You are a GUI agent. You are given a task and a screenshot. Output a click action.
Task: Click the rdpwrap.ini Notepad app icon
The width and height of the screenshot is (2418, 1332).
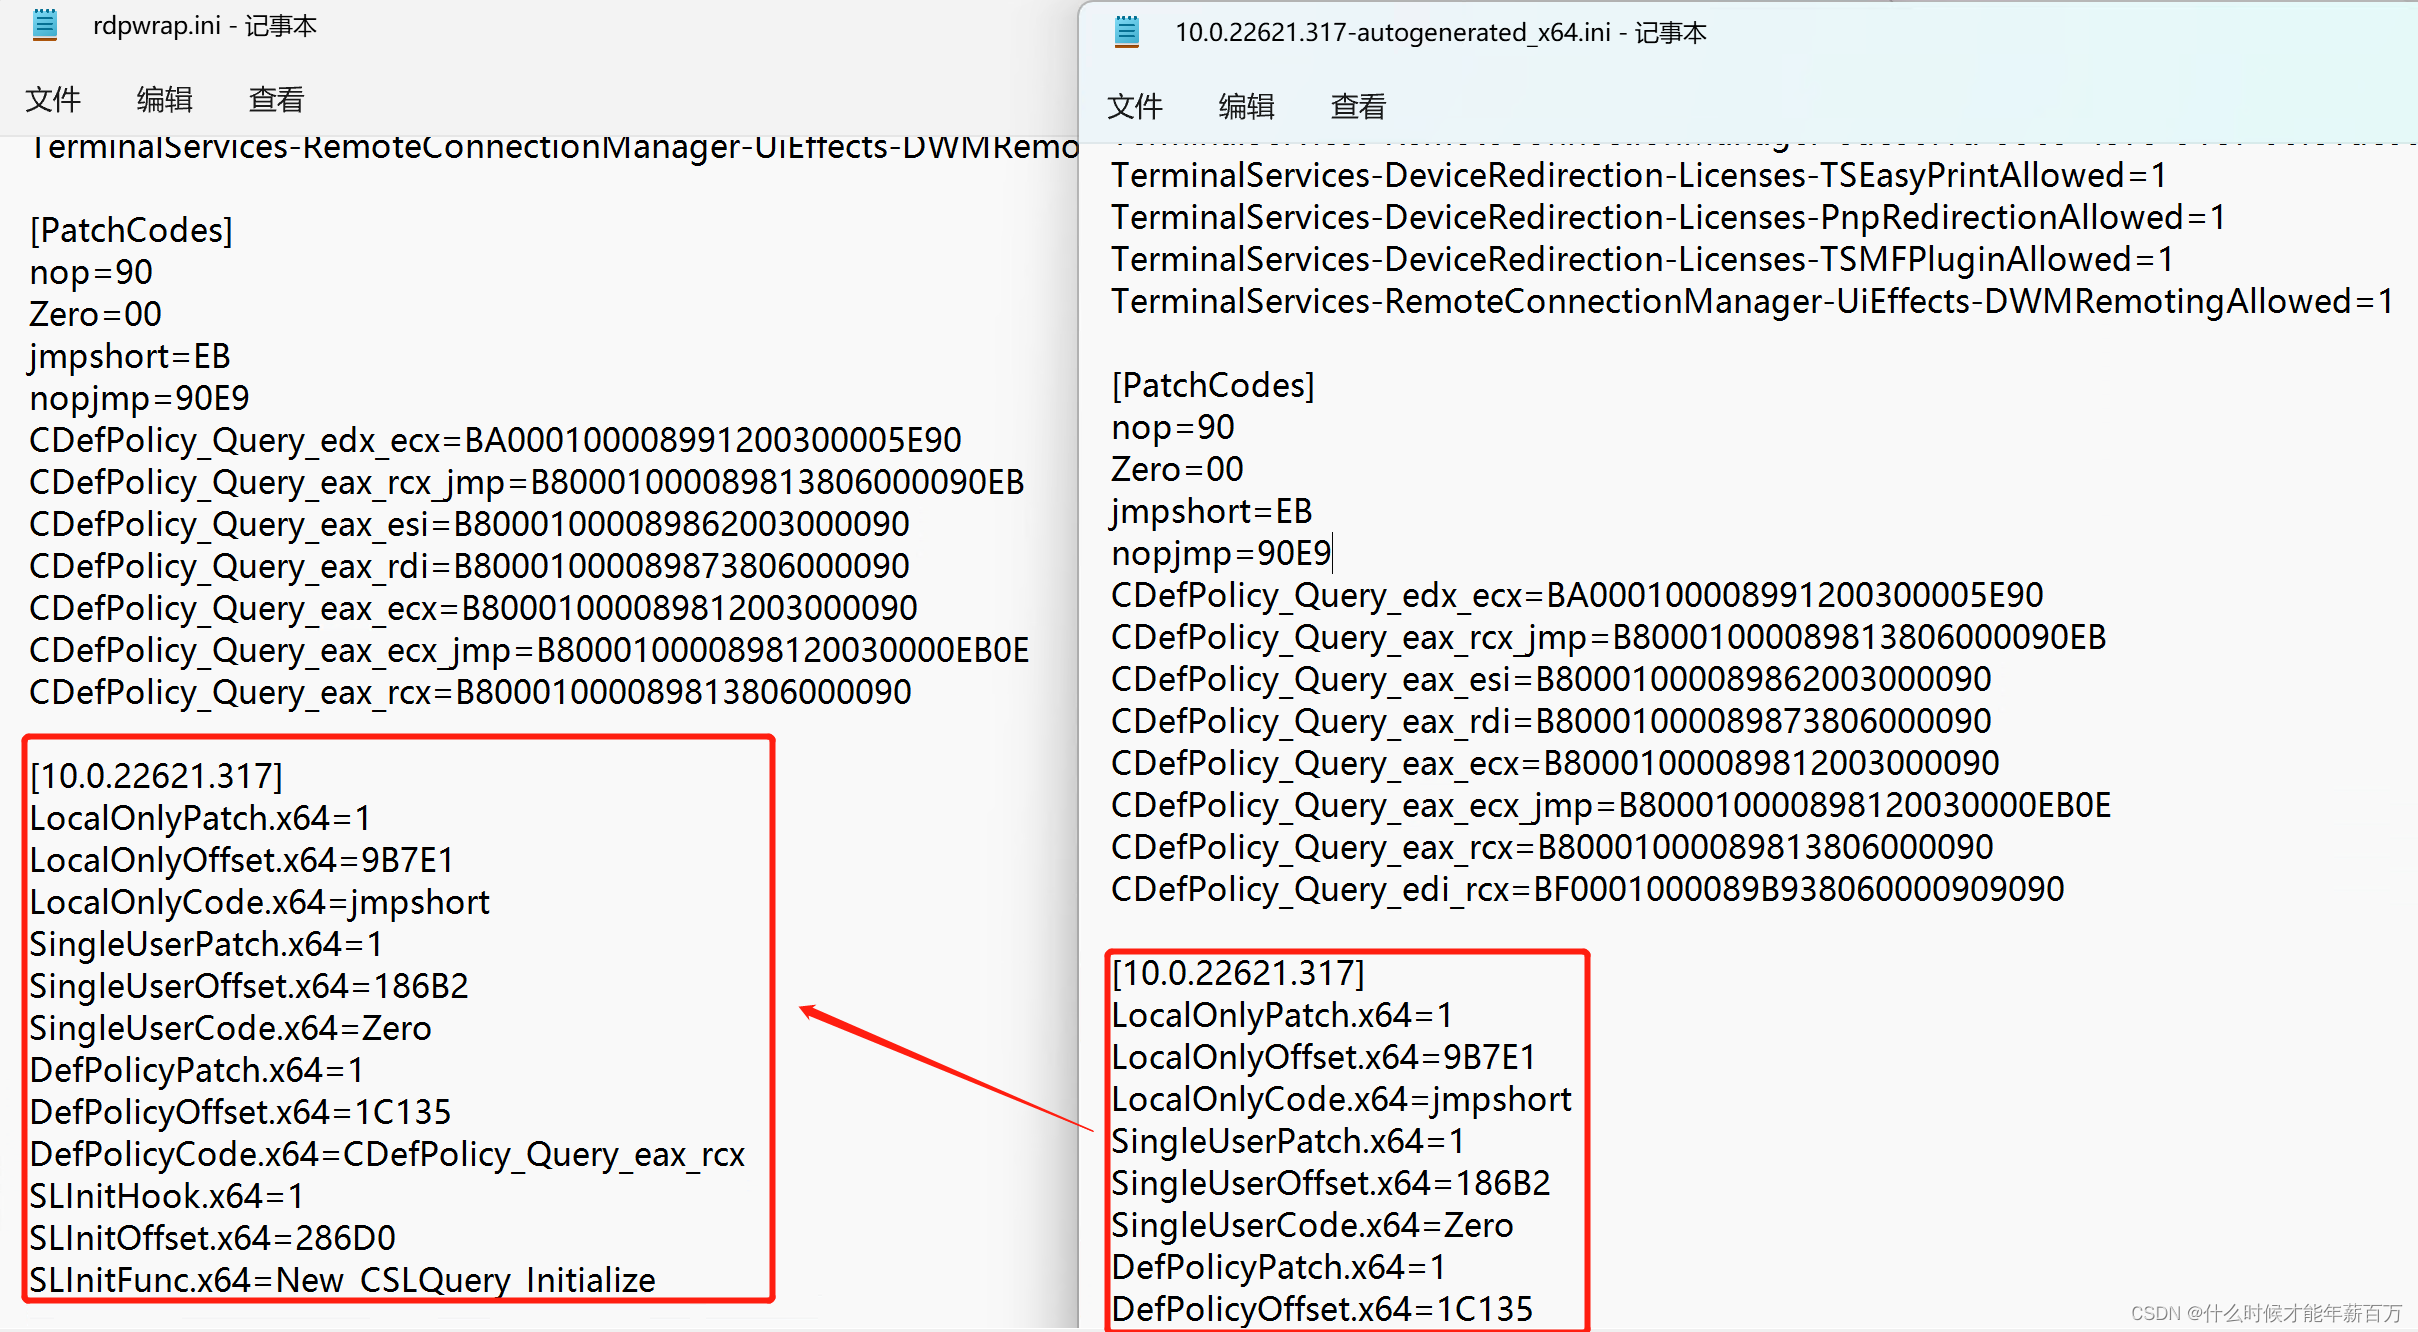pyautogui.click(x=45, y=25)
